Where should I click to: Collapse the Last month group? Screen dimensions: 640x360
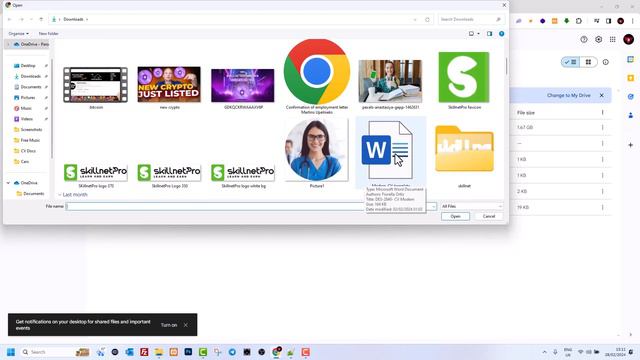coord(60,195)
